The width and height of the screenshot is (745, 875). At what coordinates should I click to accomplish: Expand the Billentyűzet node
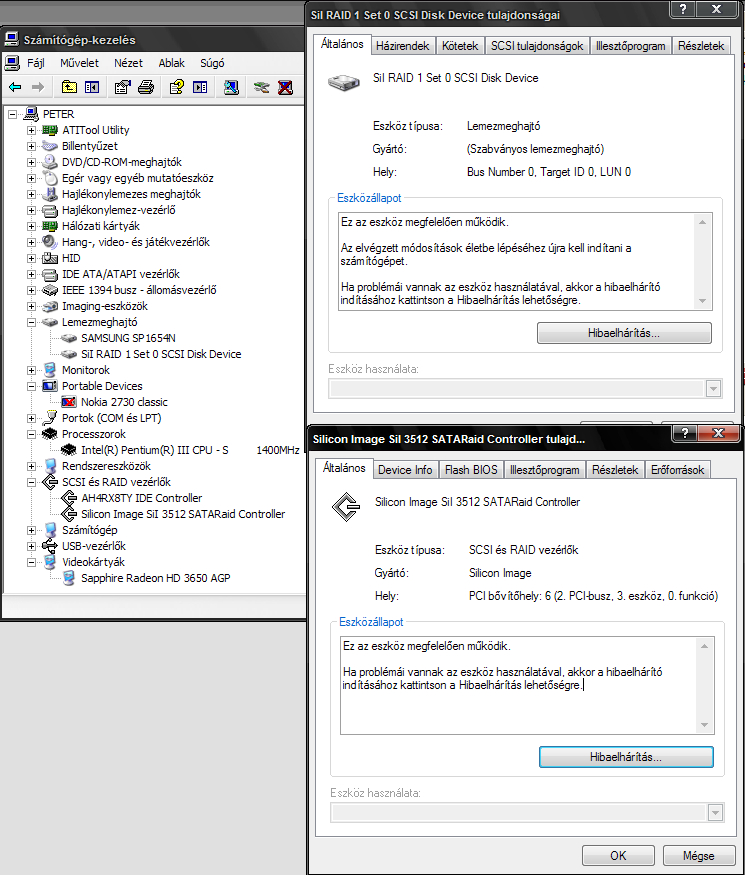pyautogui.click(x=31, y=146)
